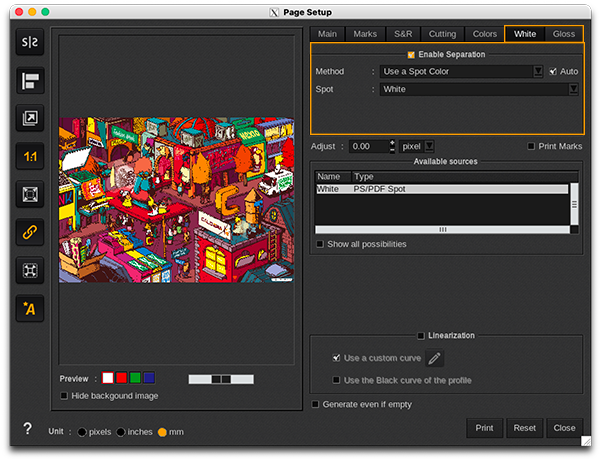Enable the Print Marks checkbox
The image size is (600, 459).
coord(531,146)
